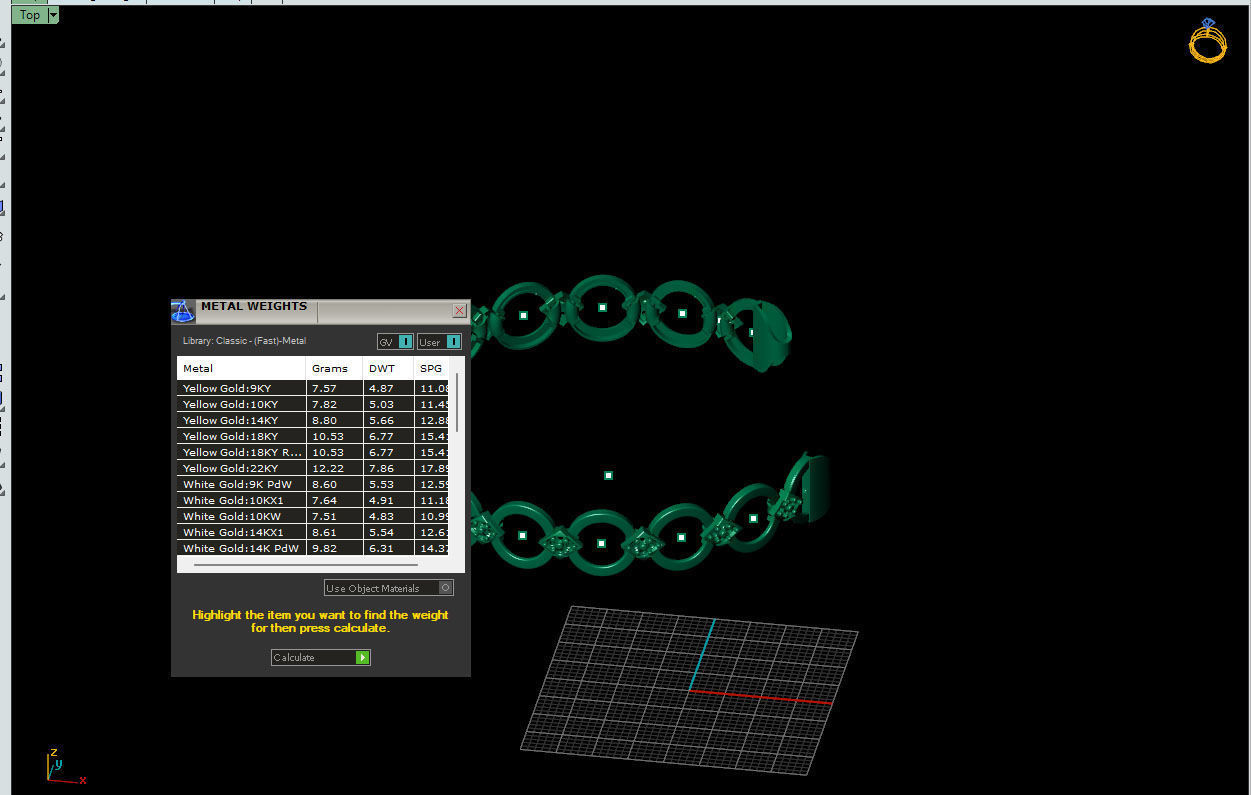Click the 12.22 grams cell
Image resolution: width=1251 pixels, height=795 pixels.
[334, 468]
